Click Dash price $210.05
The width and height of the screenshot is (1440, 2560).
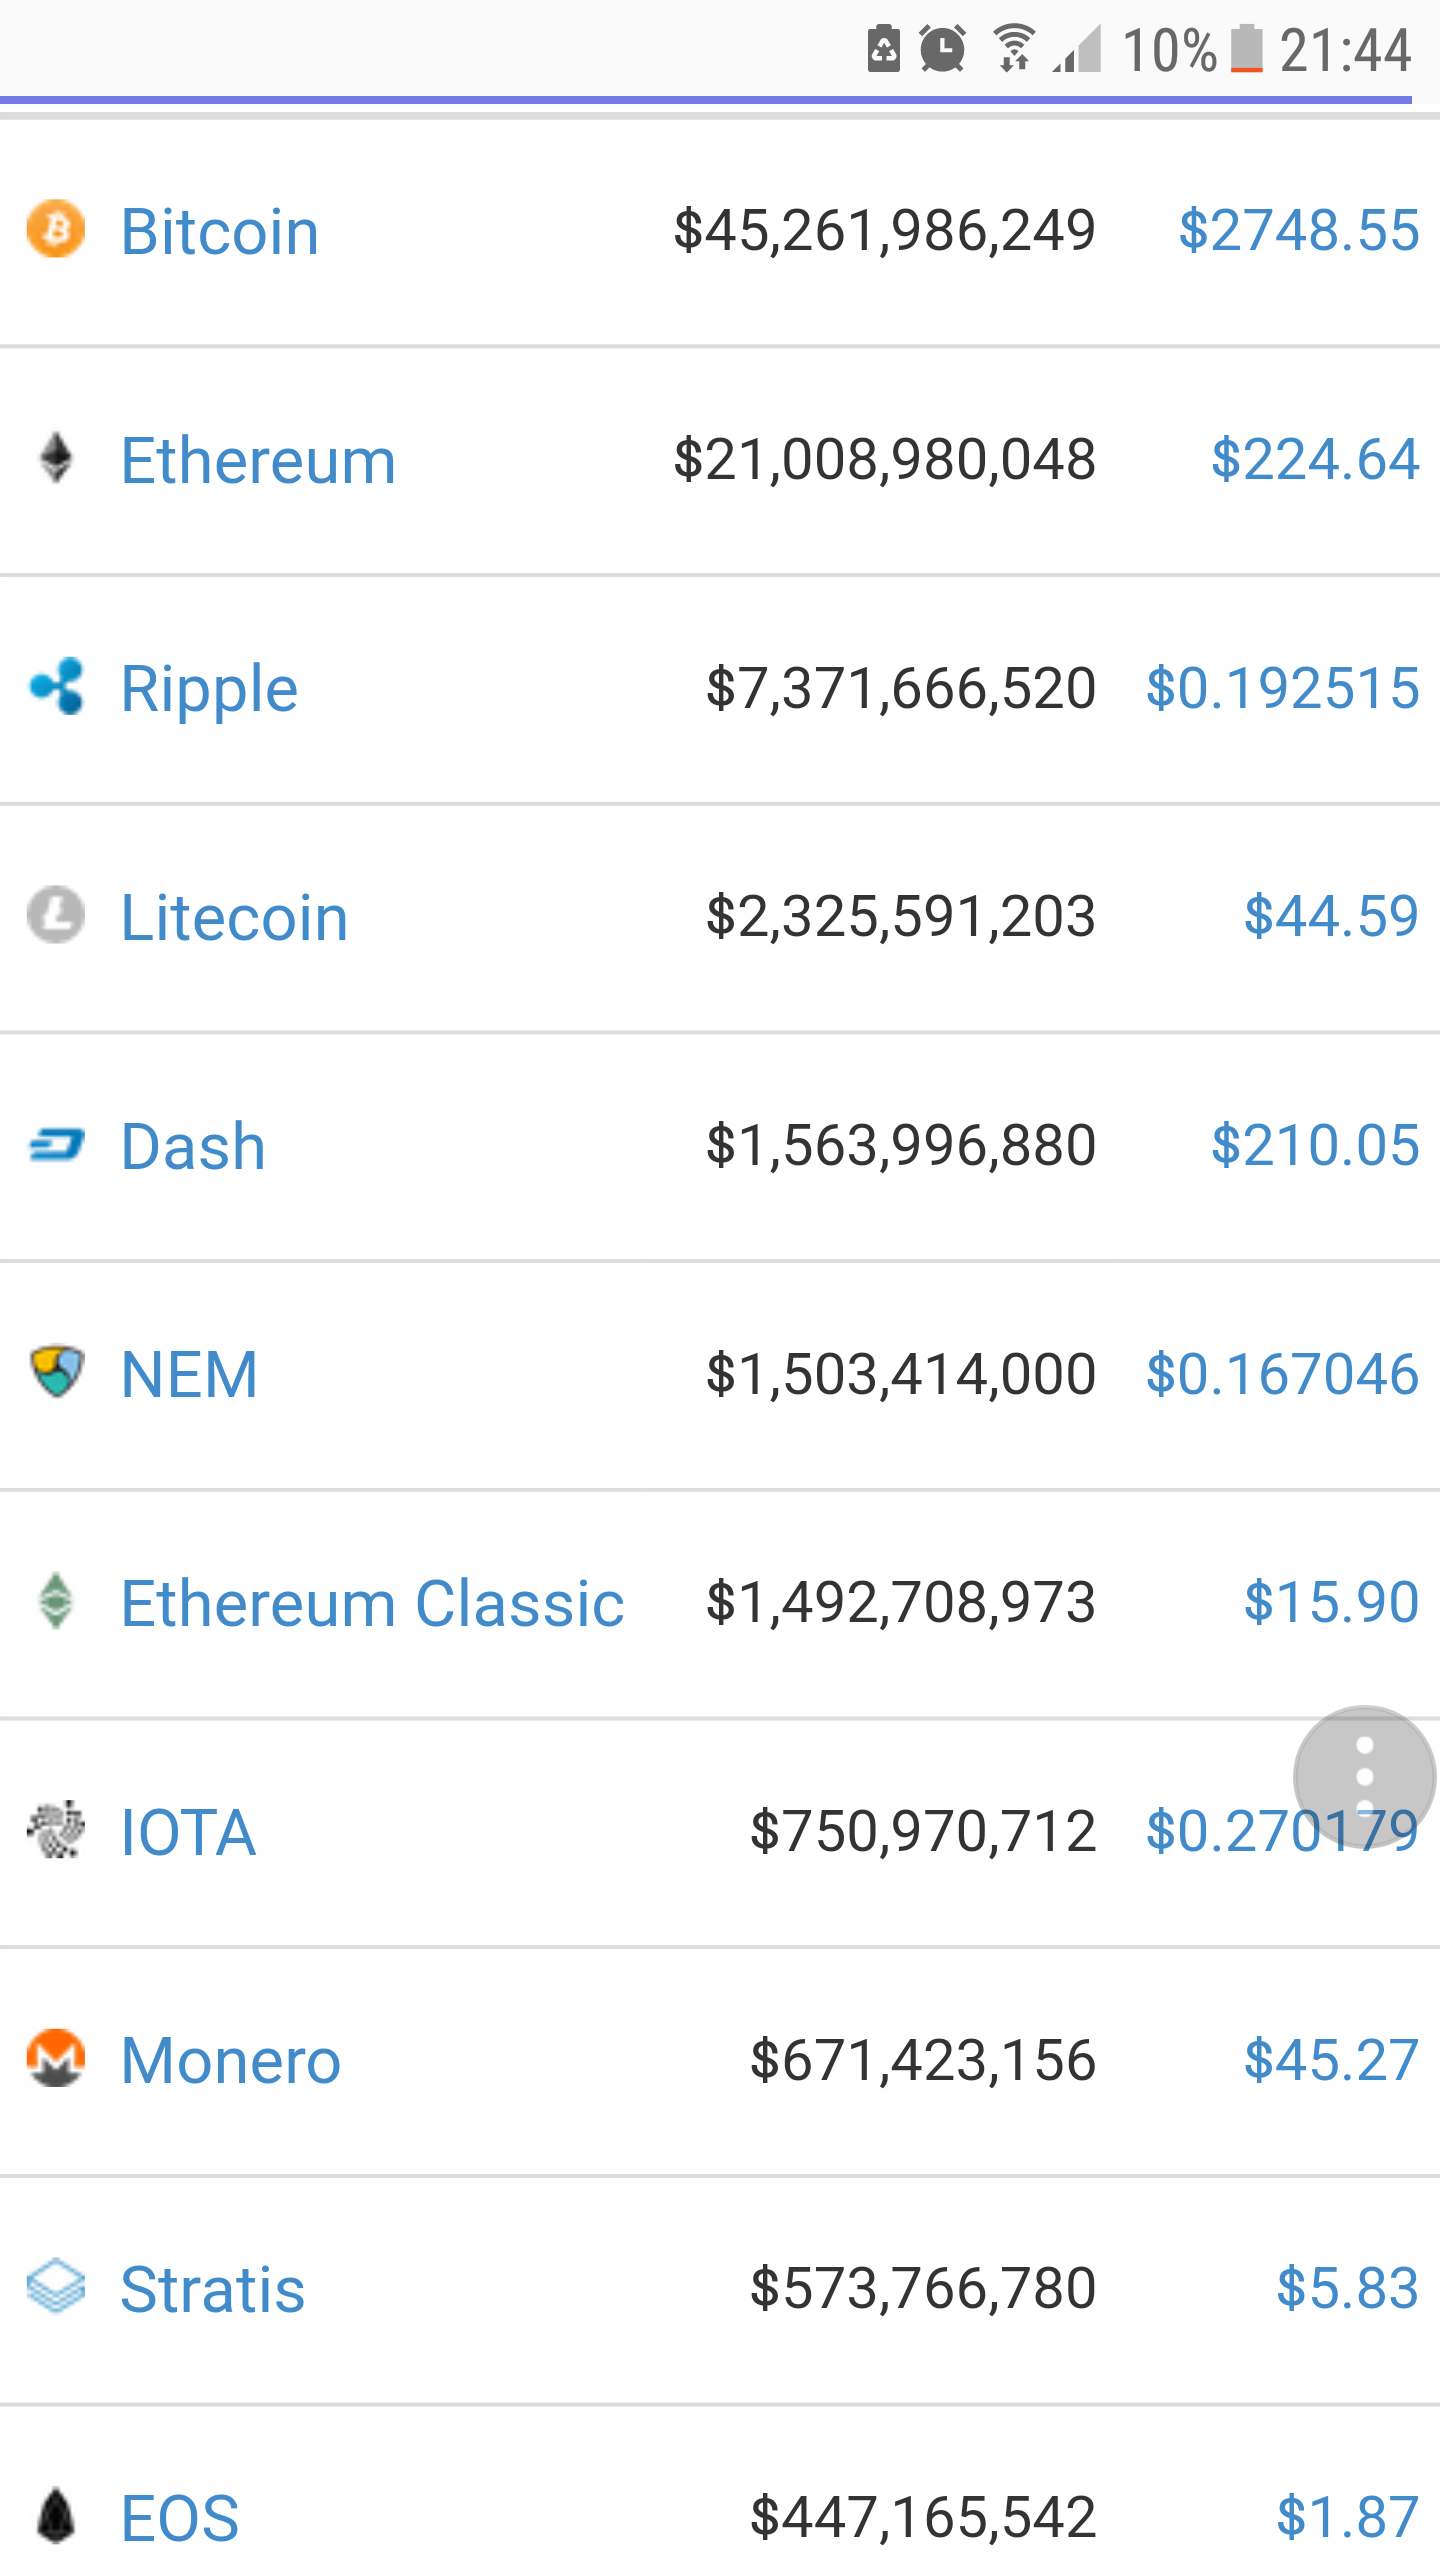[x=1314, y=1145]
